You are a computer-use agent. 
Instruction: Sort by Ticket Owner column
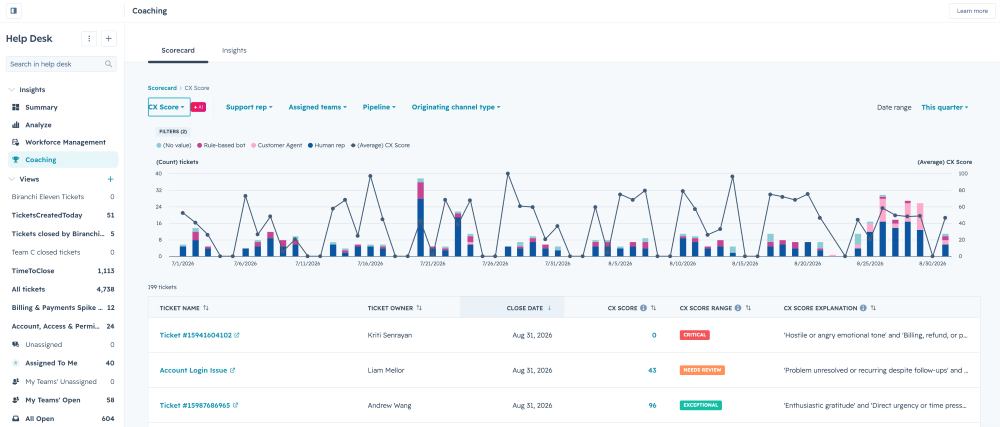click(419, 308)
